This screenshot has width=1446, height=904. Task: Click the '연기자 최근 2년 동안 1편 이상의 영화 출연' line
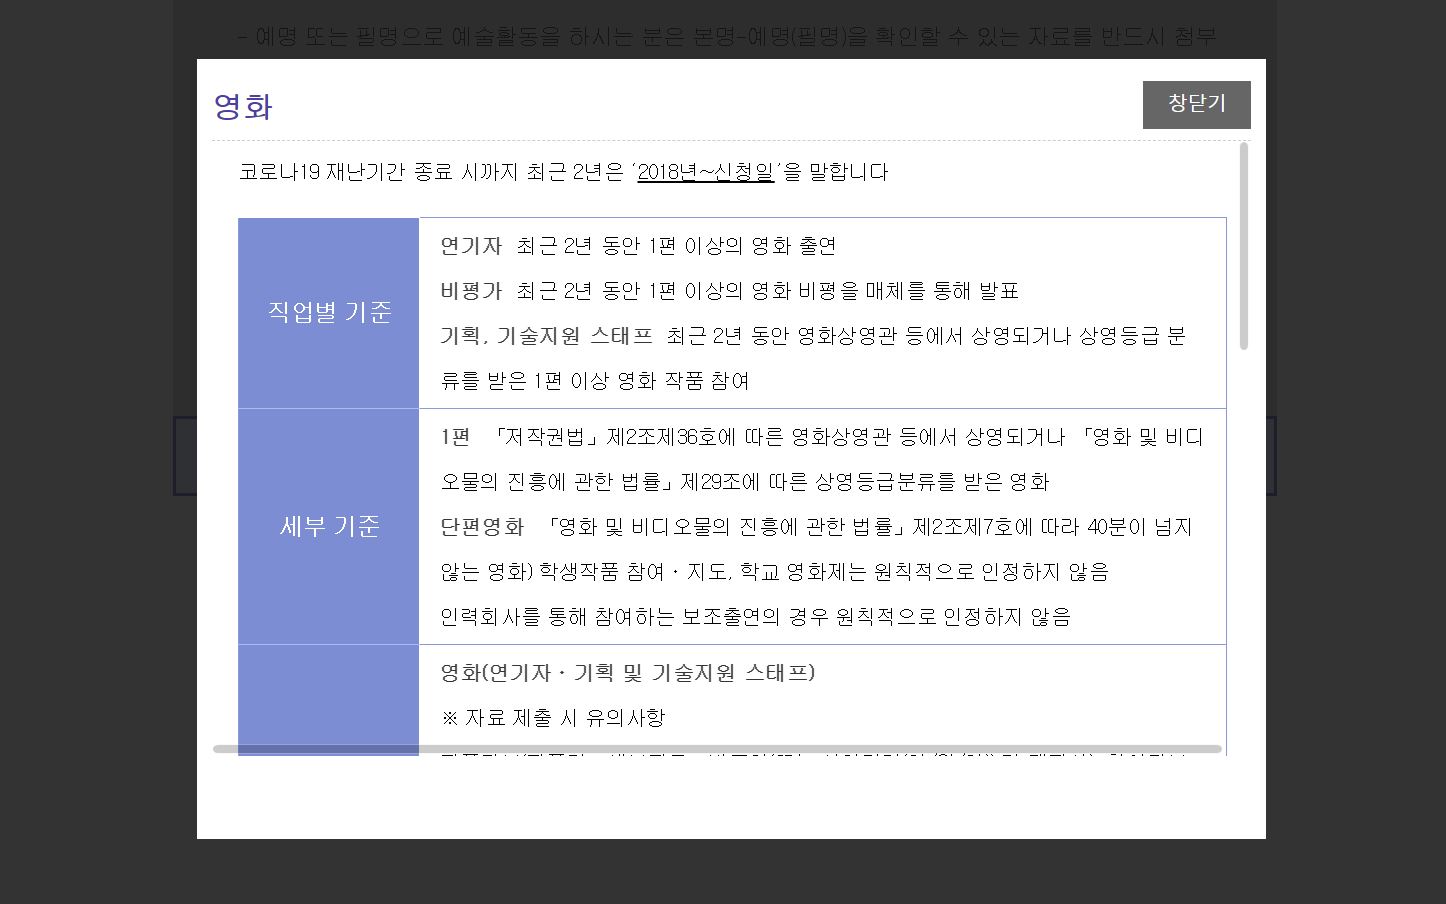[638, 246]
